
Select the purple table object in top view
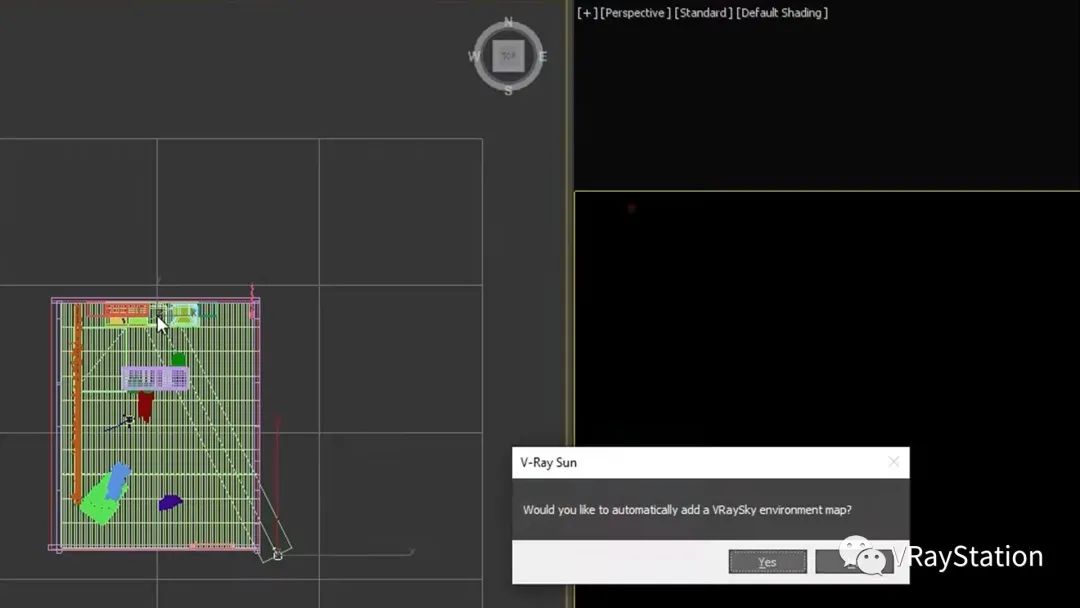[156, 378]
